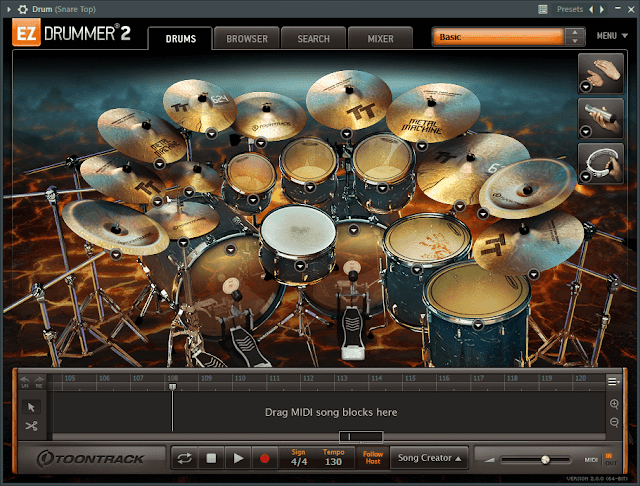This screenshot has height=486, width=640.
Task: Click bar 114 on the timeline ruler
Action: click(376, 378)
